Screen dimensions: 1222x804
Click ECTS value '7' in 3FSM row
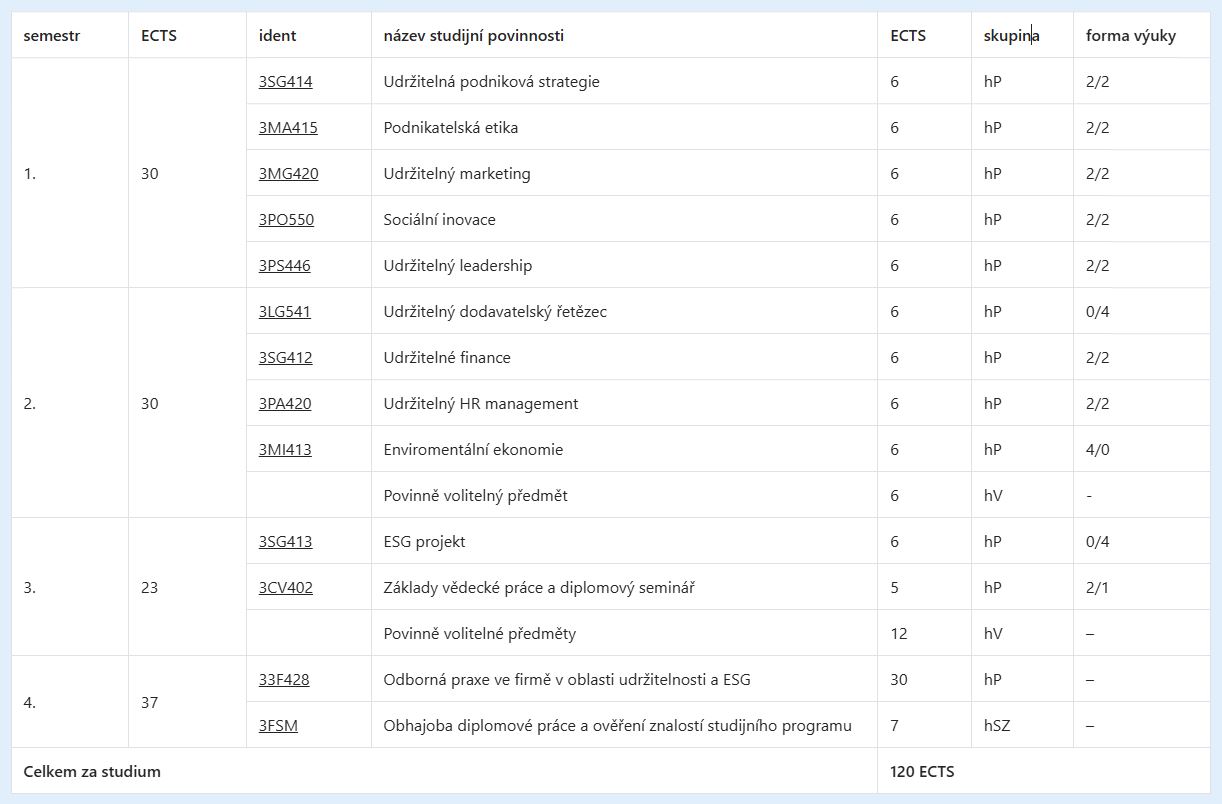pos(894,726)
